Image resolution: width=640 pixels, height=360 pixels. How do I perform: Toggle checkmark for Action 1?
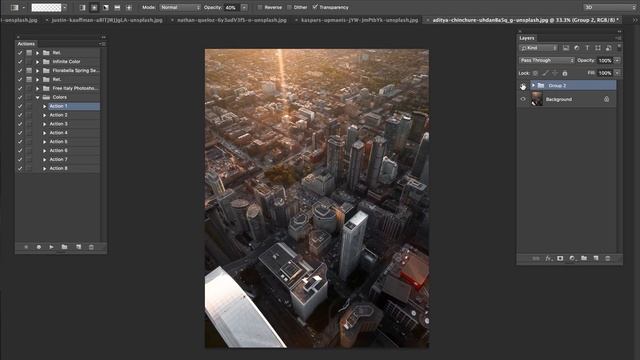(20, 106)
